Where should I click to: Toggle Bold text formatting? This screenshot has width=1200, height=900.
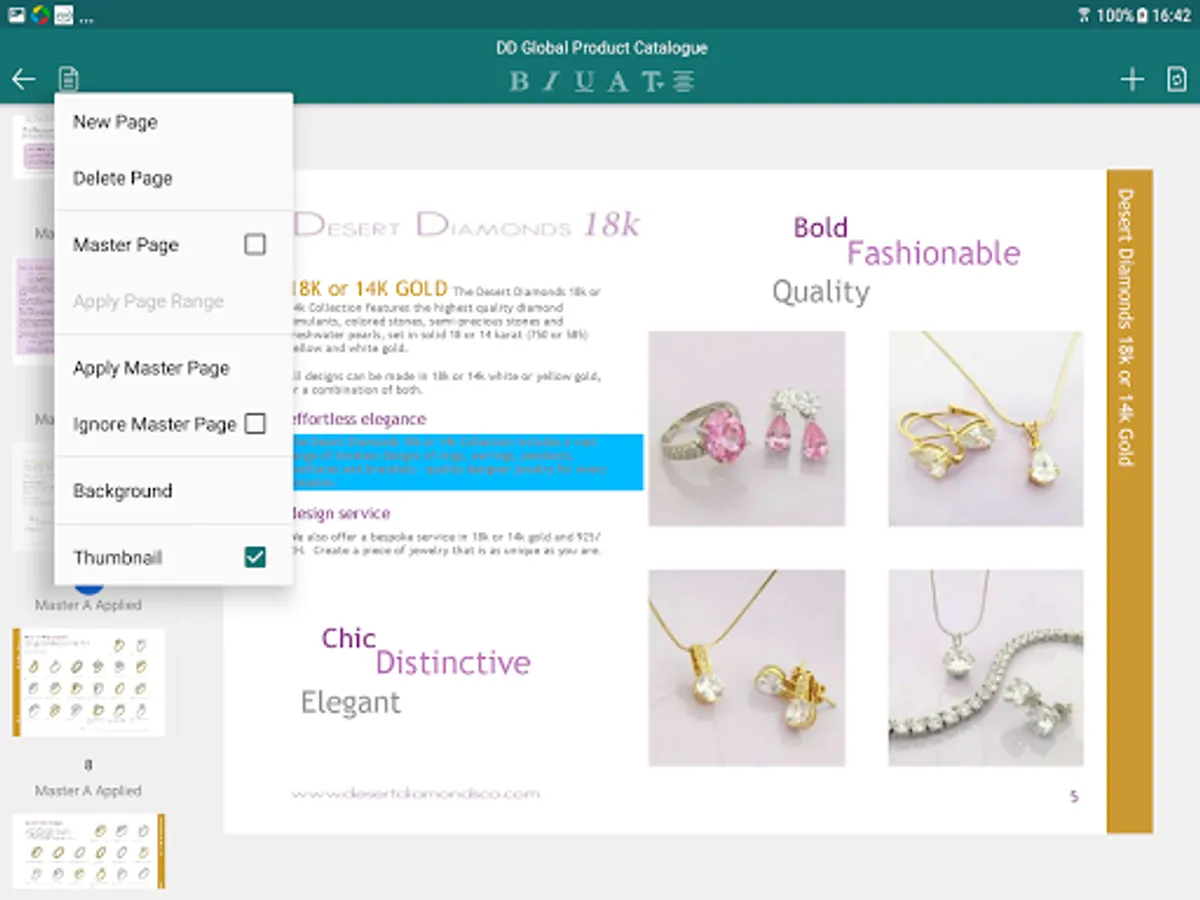[x=519, y=82]
